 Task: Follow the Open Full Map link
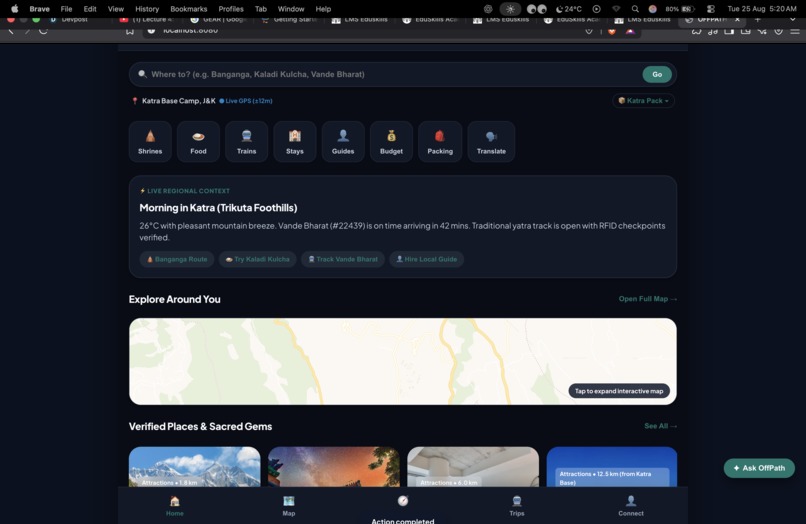pos(648,299)
